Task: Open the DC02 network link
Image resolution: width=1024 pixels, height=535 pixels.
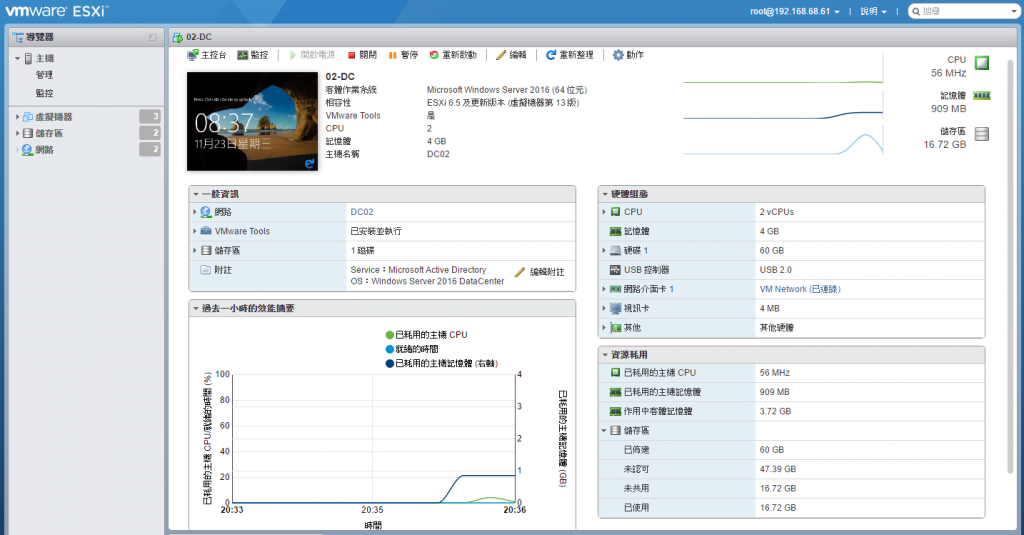Action: coord(362,212)
